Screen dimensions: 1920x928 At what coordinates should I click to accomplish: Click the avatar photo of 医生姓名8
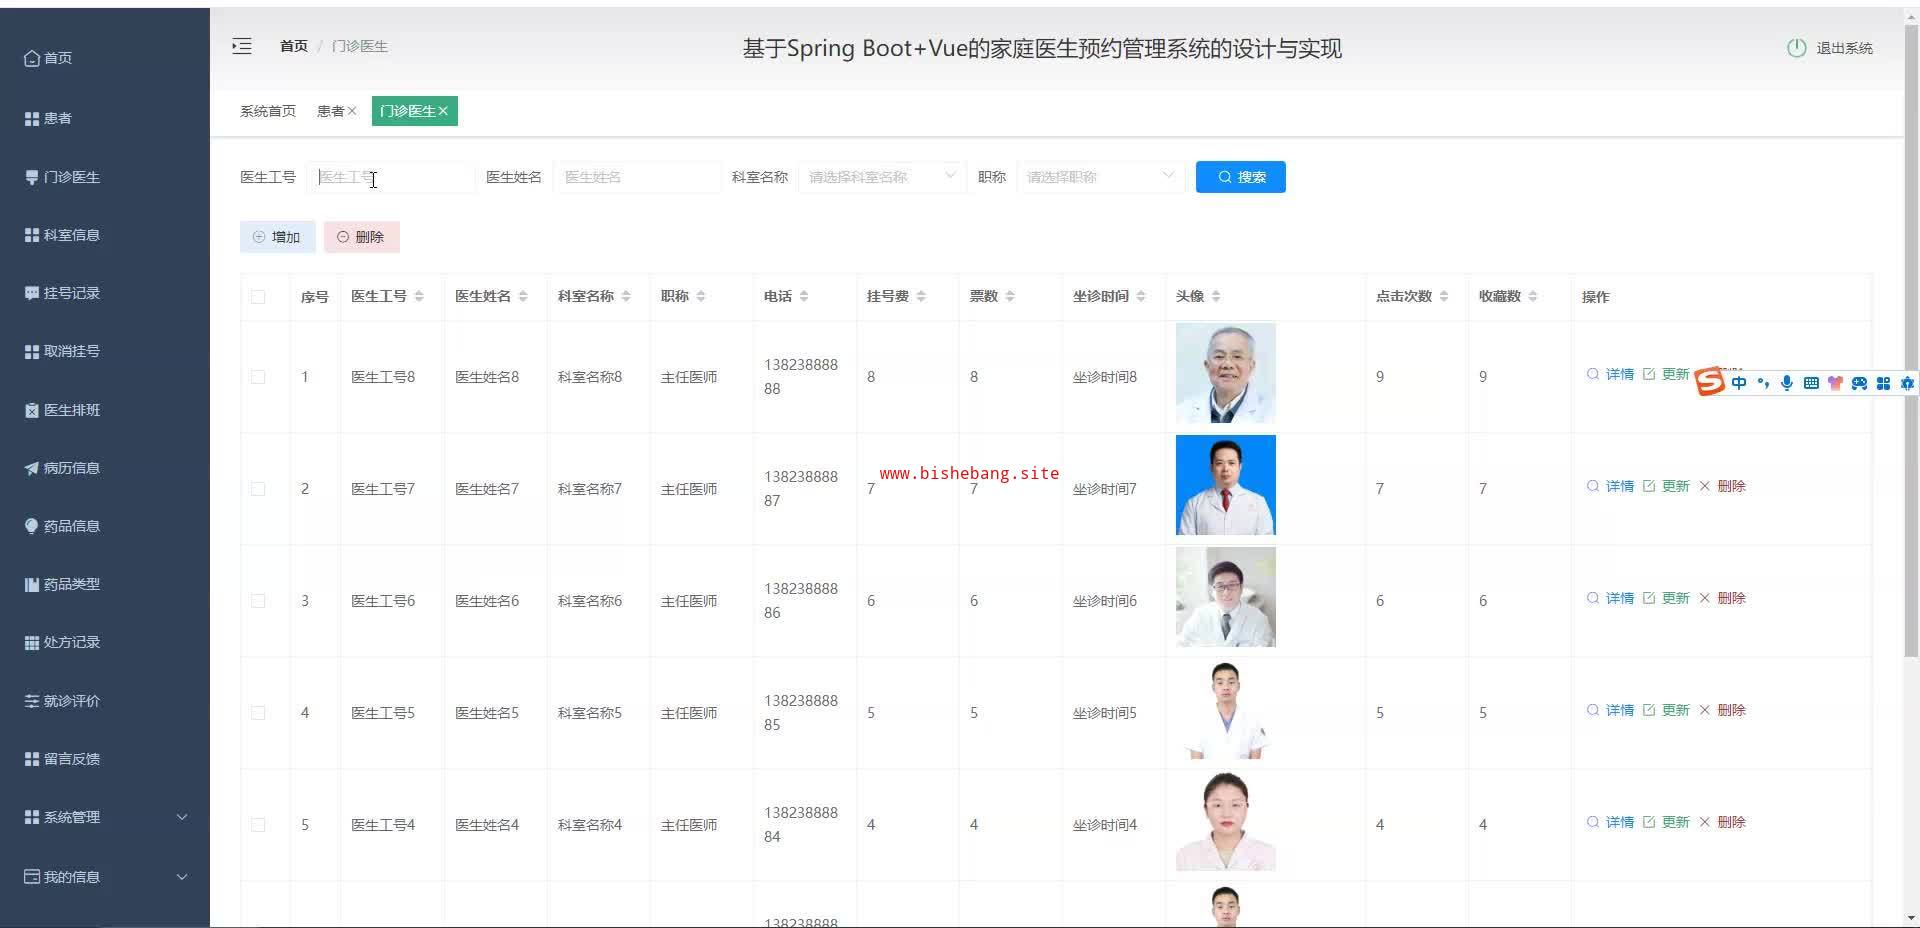pos(1226,373)
